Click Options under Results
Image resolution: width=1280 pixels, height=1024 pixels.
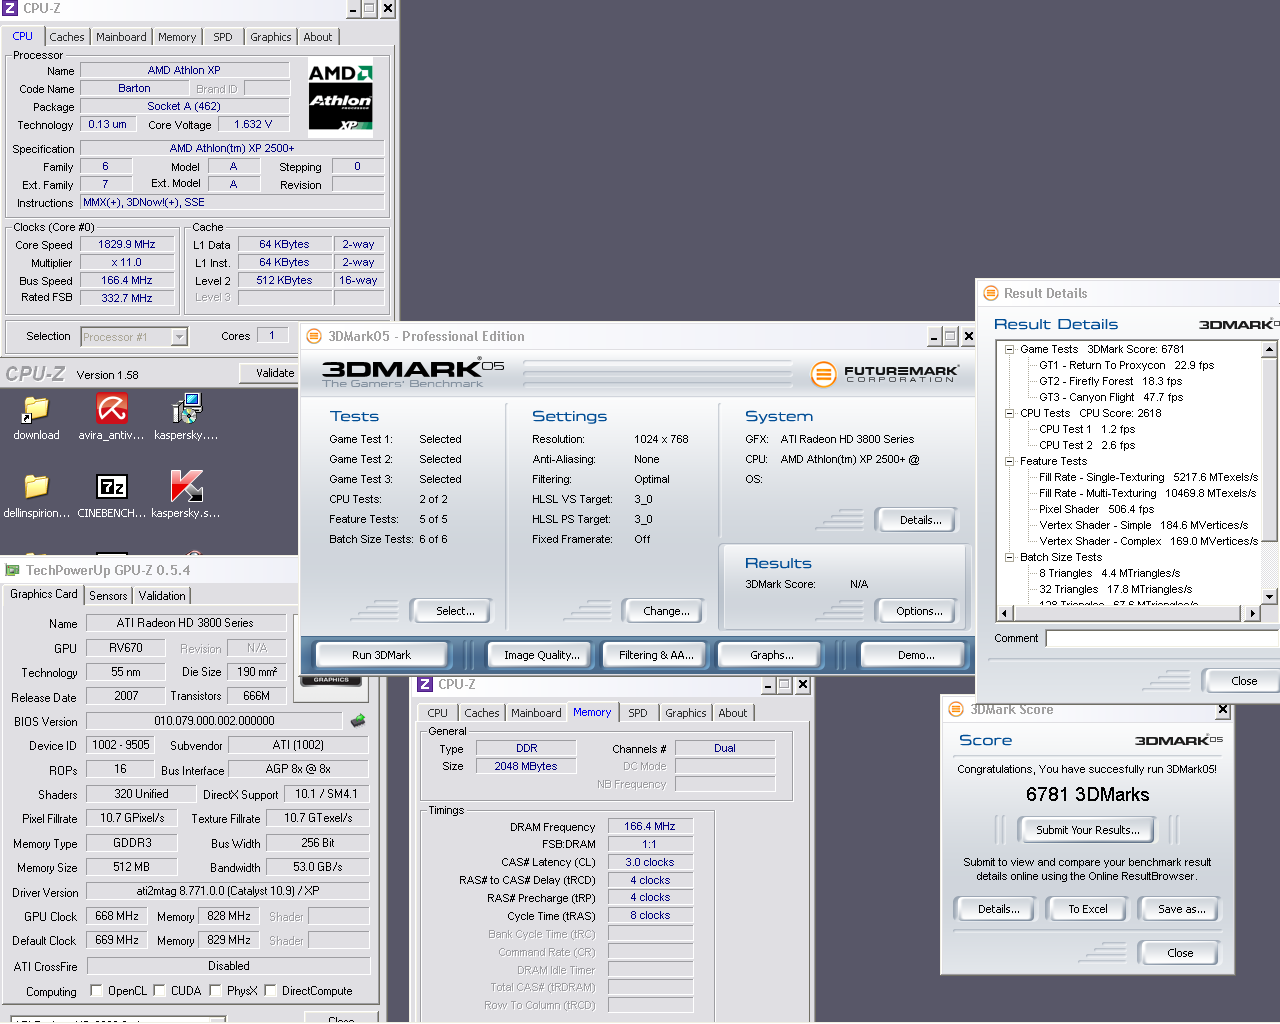[x=919, y=611]
